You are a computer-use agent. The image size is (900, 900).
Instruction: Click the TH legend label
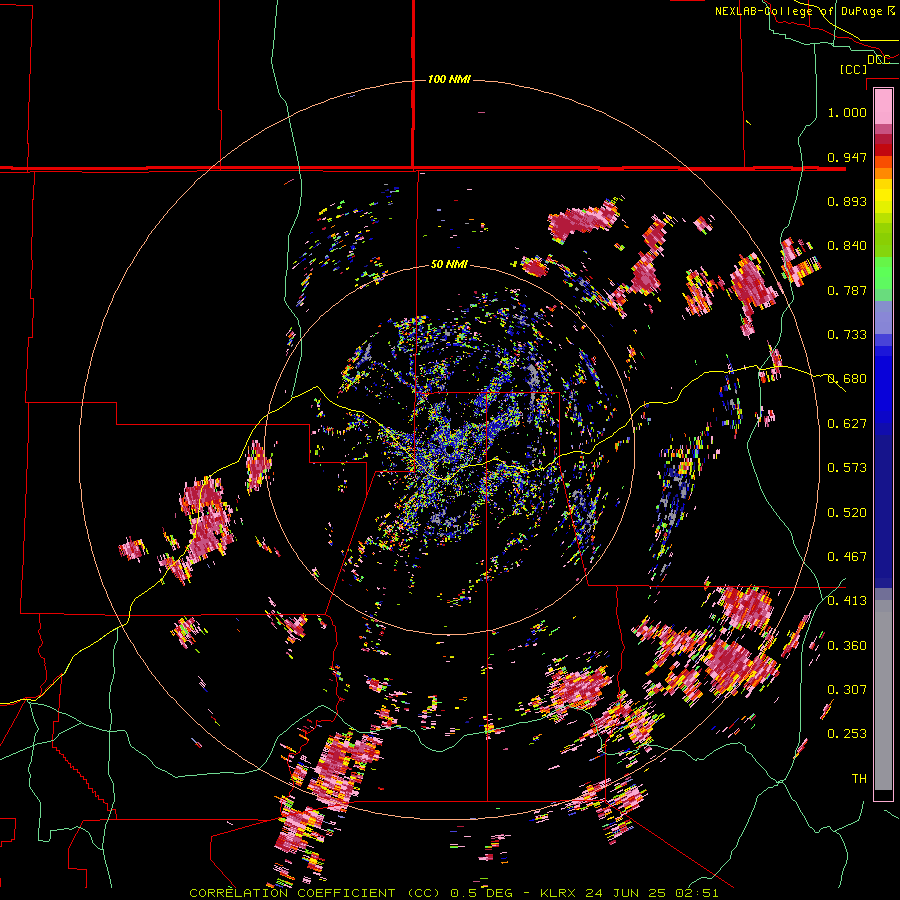click(x=859, y=779)
